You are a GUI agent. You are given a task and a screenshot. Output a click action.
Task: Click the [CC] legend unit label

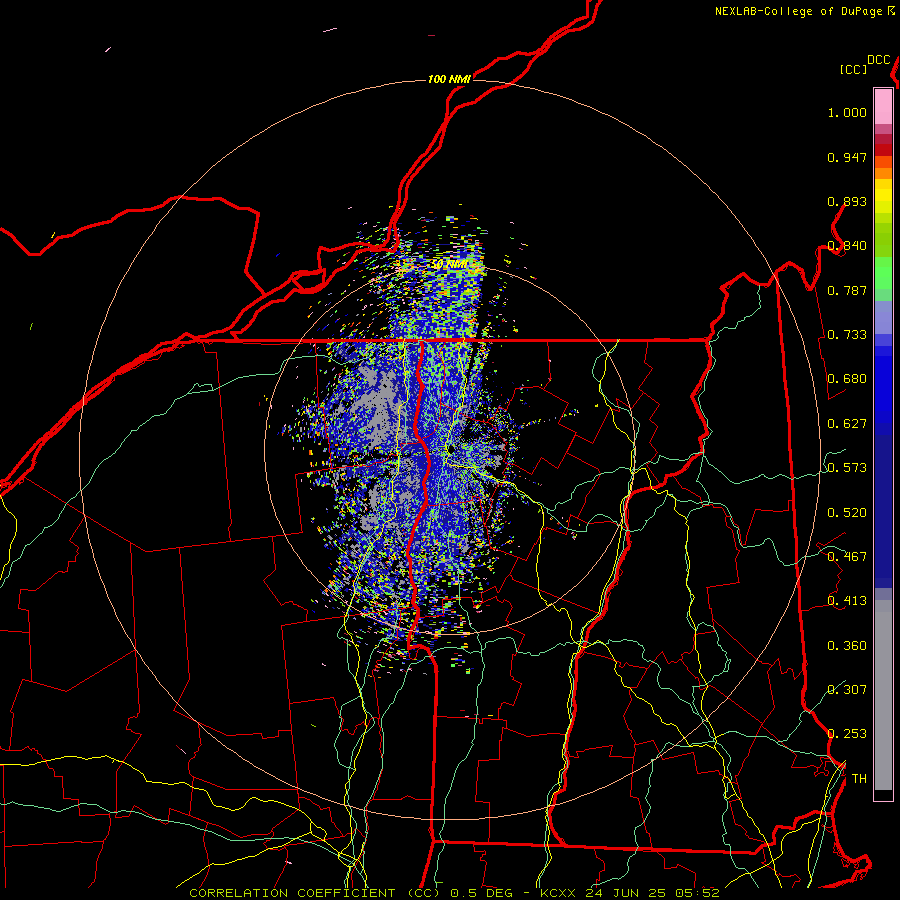(x=854, y=69)
